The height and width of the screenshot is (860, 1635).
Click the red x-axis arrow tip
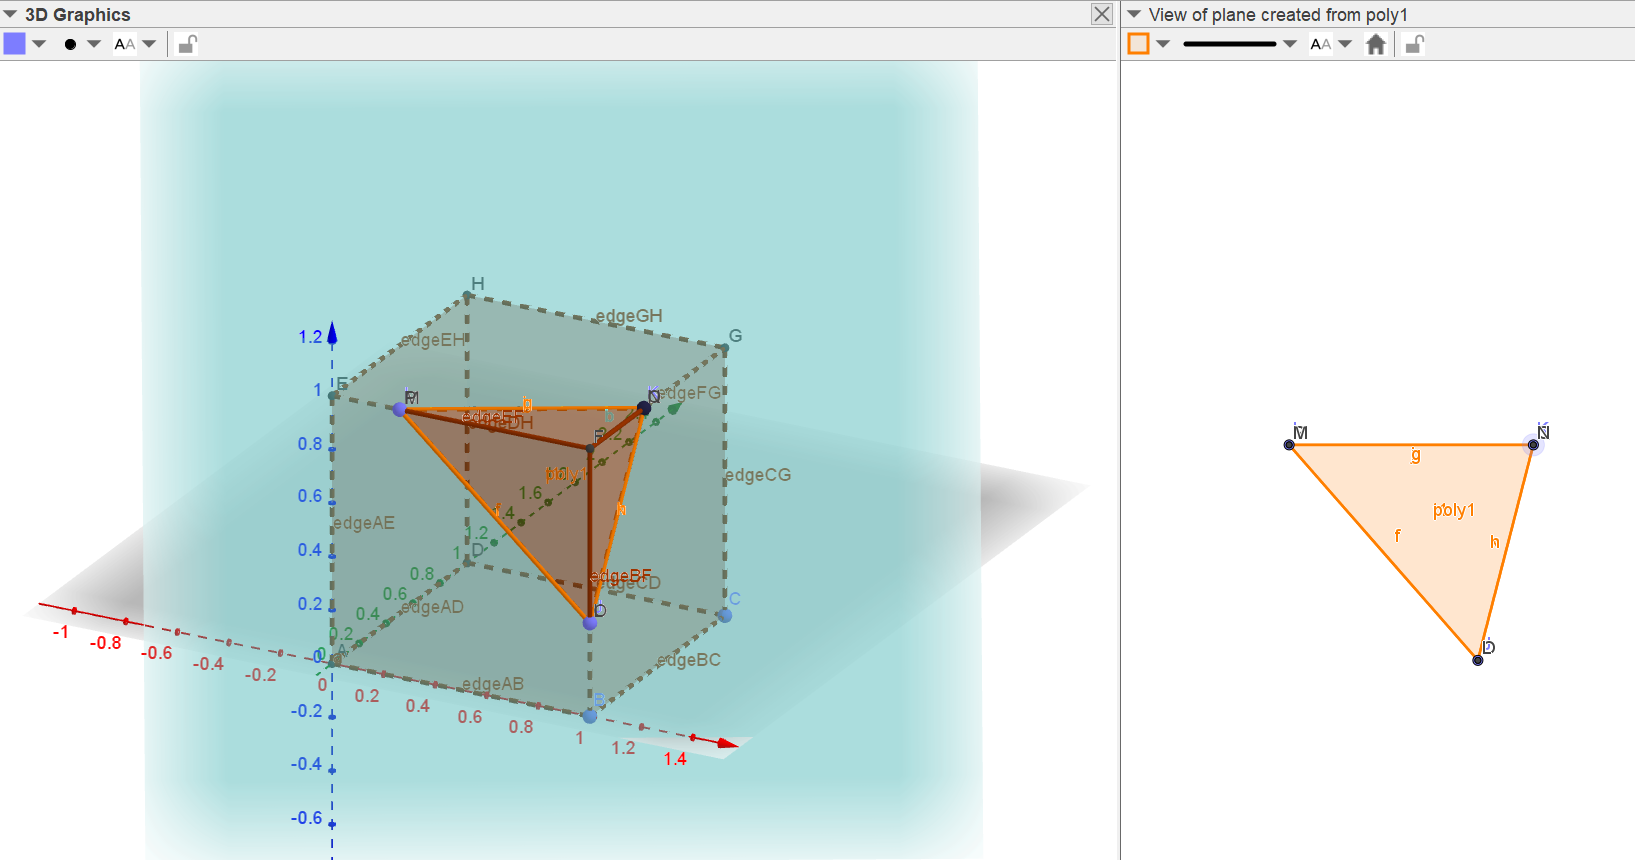pyautogui.click(x=727, y=743)
